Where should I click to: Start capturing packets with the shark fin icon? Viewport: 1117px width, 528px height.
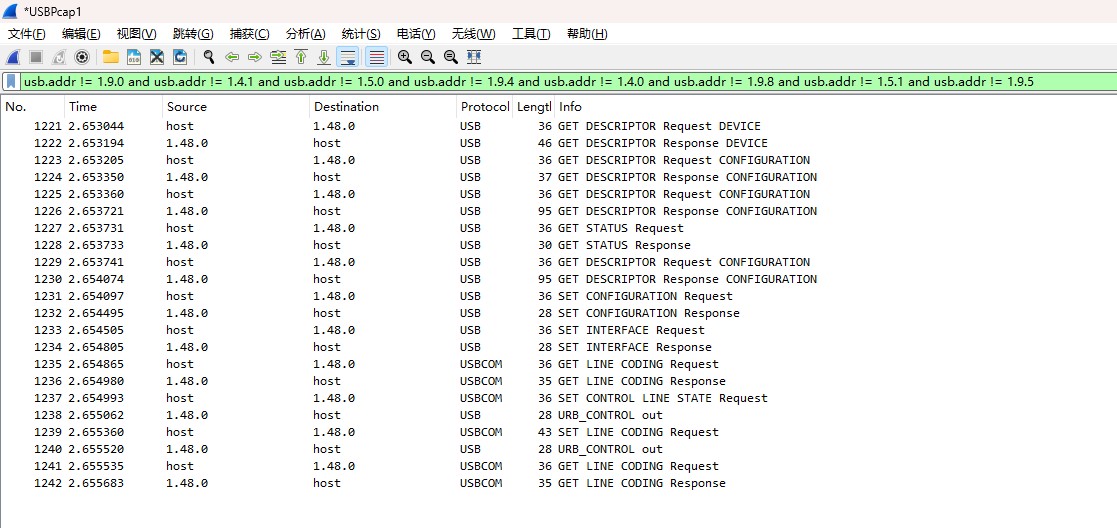pos(13,57)
